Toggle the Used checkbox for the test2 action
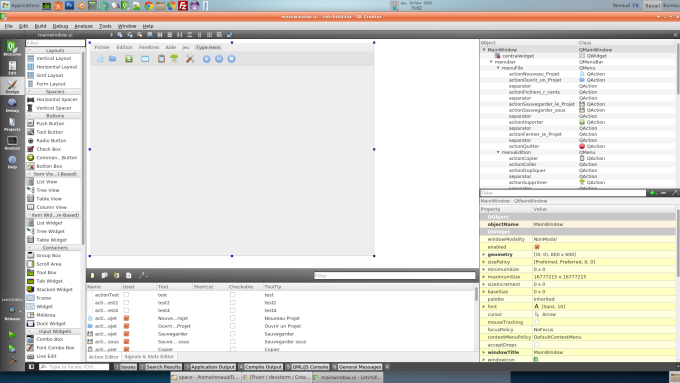This screenshot has width=680, height=383. point(126,303)
